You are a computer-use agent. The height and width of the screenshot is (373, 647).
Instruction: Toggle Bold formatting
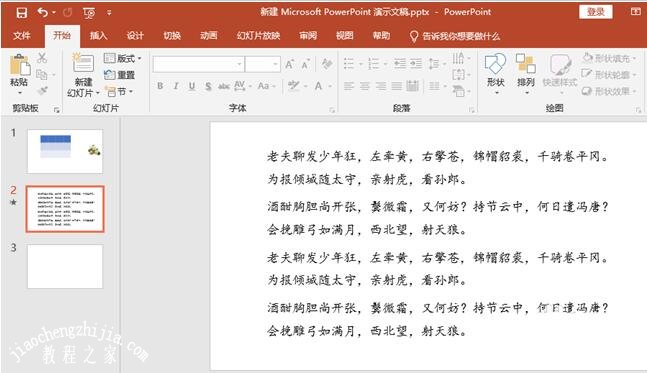pyautogui.click(x=160, y=86)
